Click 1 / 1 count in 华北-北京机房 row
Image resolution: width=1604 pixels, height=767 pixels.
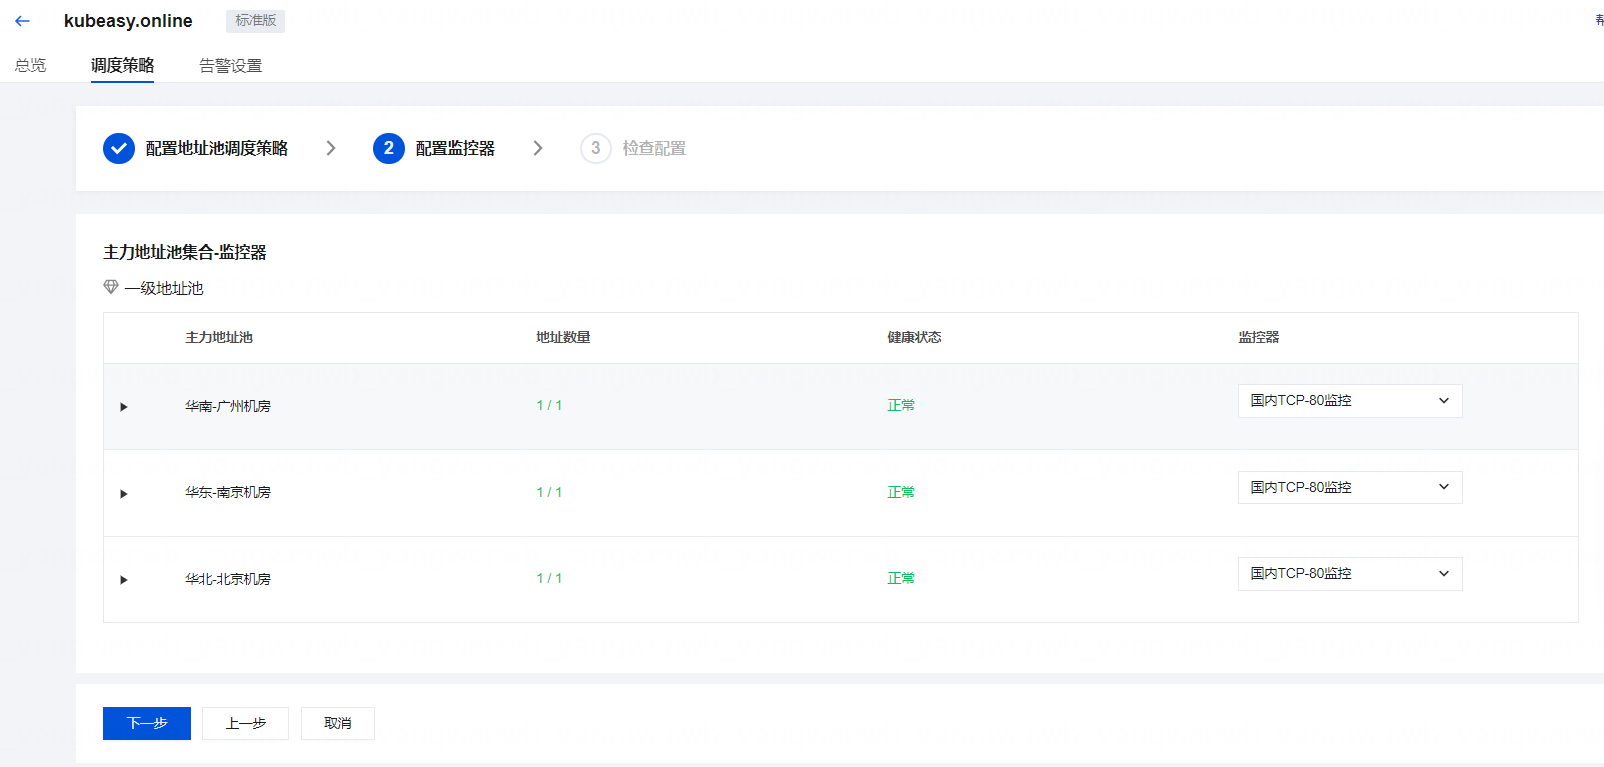point(549,578)
